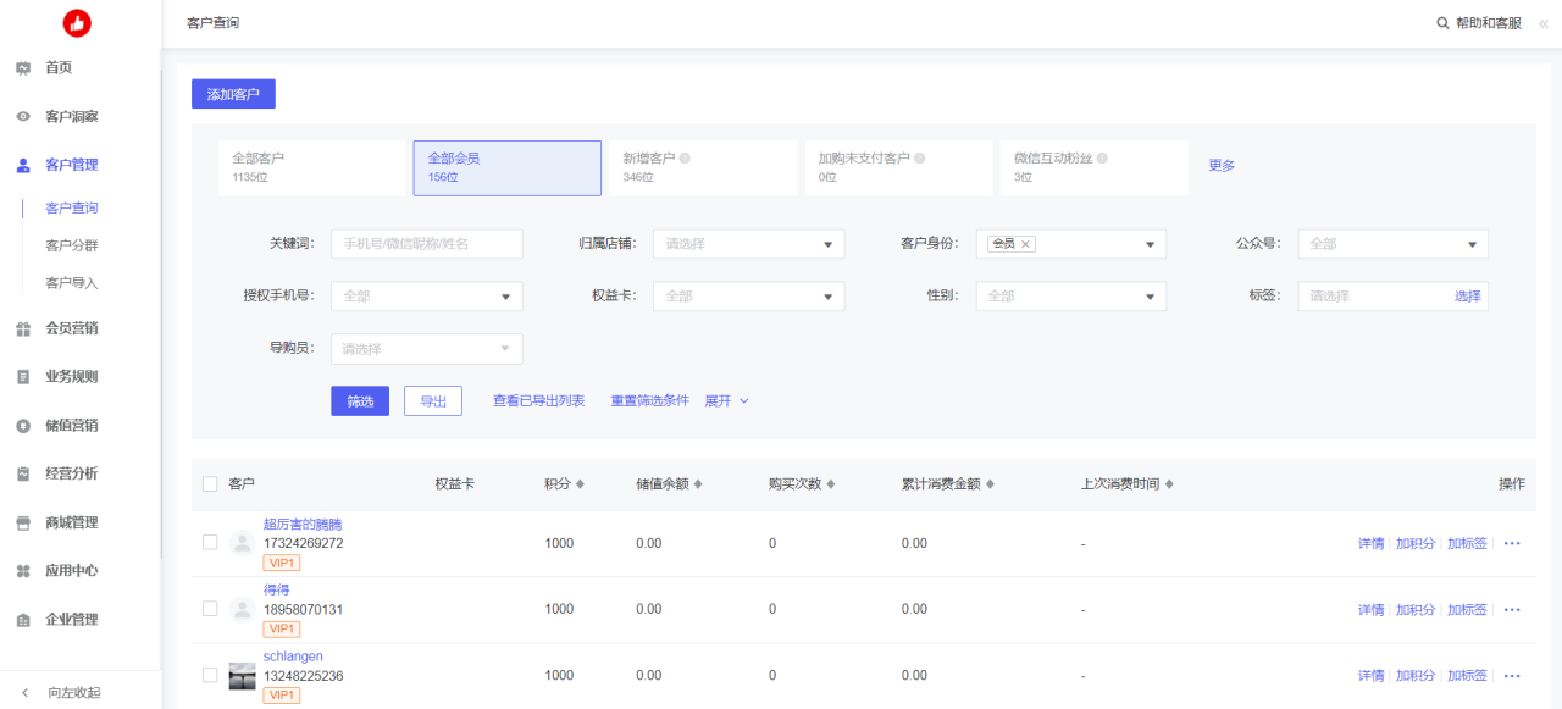Click 选择 in the 标签 field
Image resolution: width=1562 pixels, height=709 pixels.
(1467, 296)
